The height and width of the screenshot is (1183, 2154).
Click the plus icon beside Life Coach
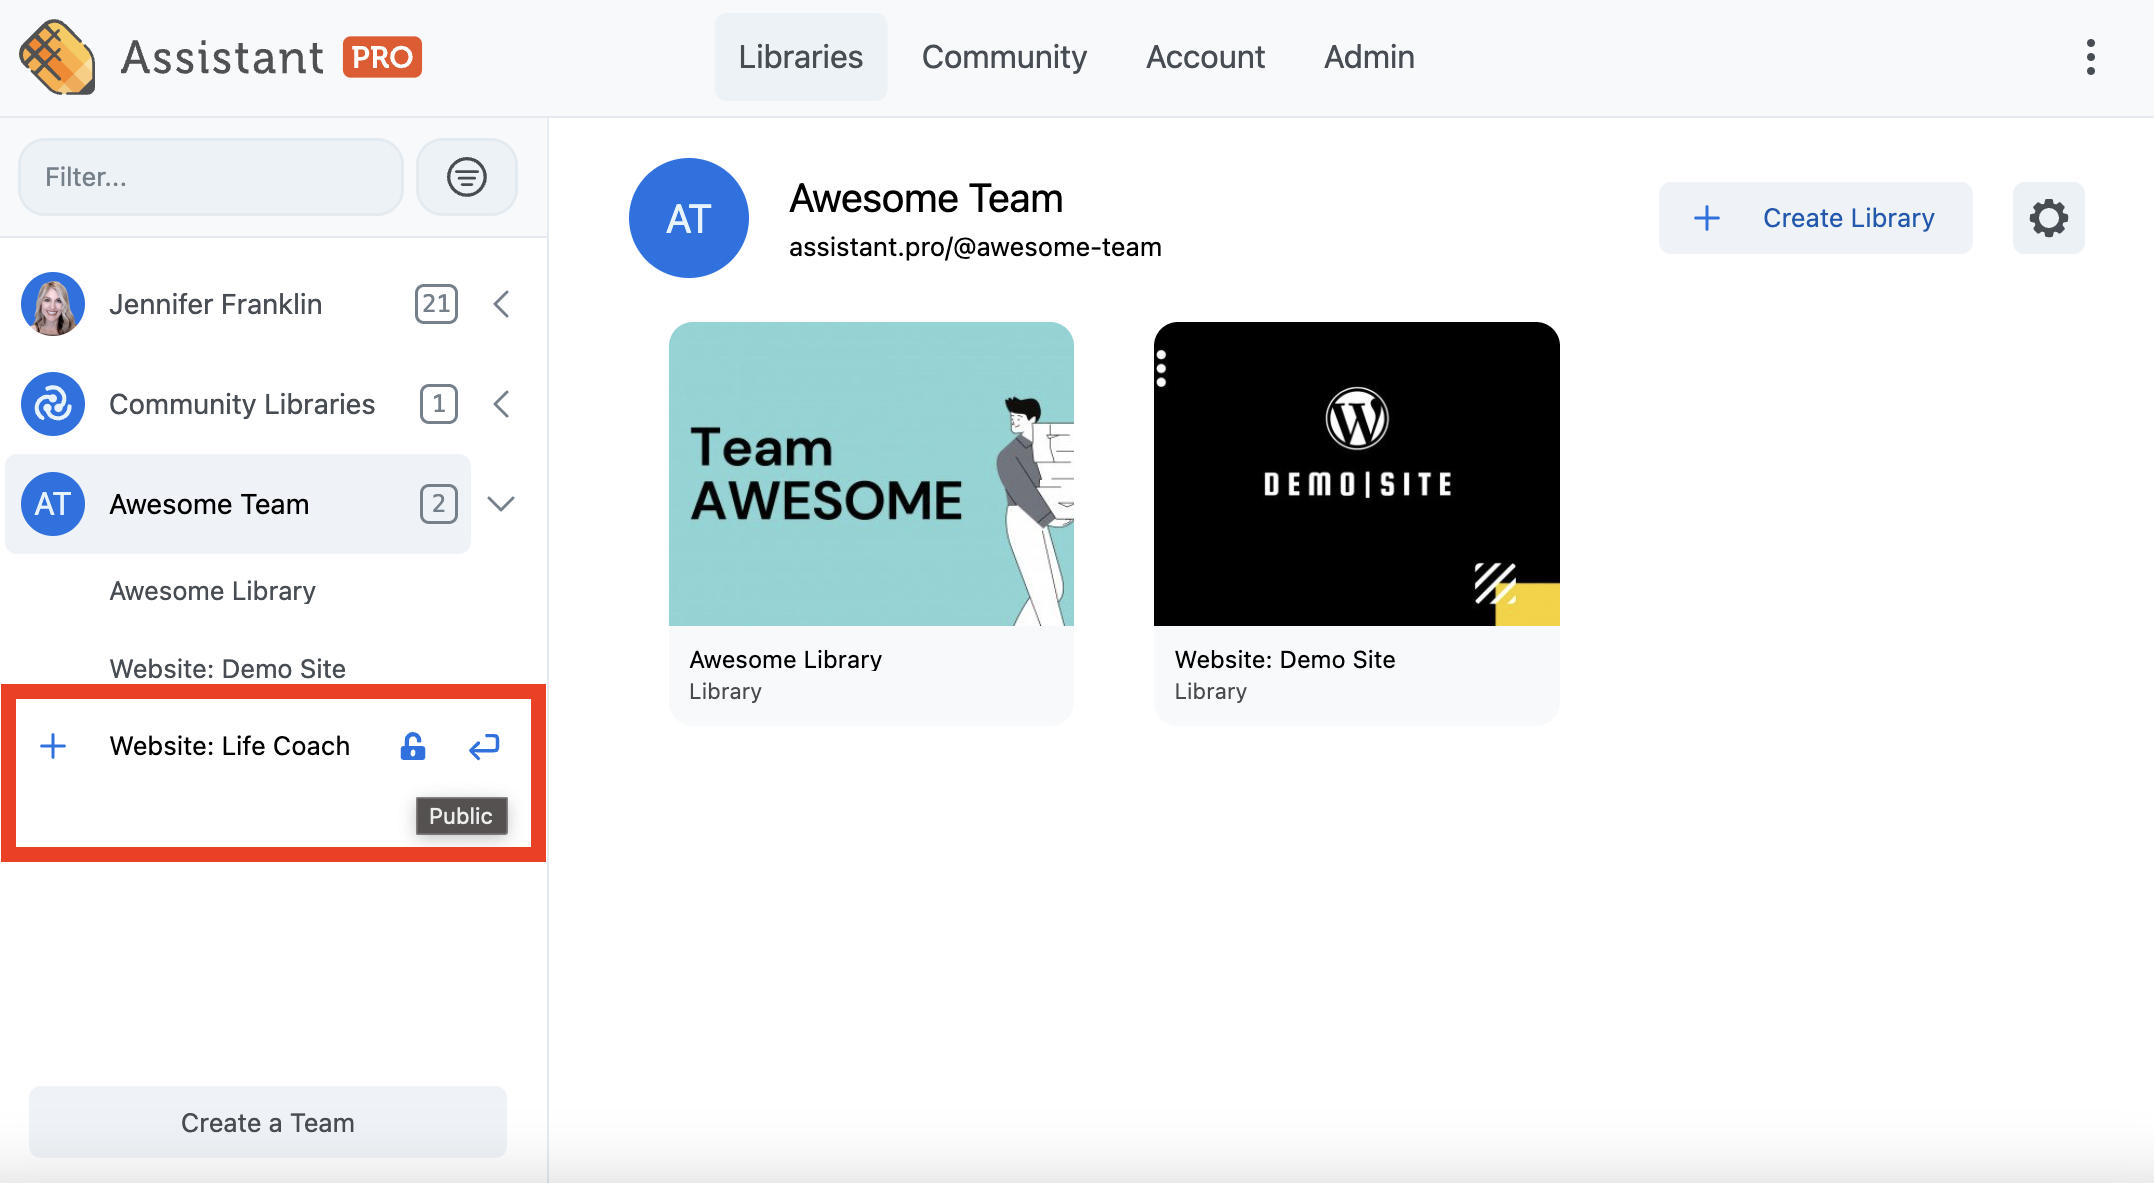point(54,746)
